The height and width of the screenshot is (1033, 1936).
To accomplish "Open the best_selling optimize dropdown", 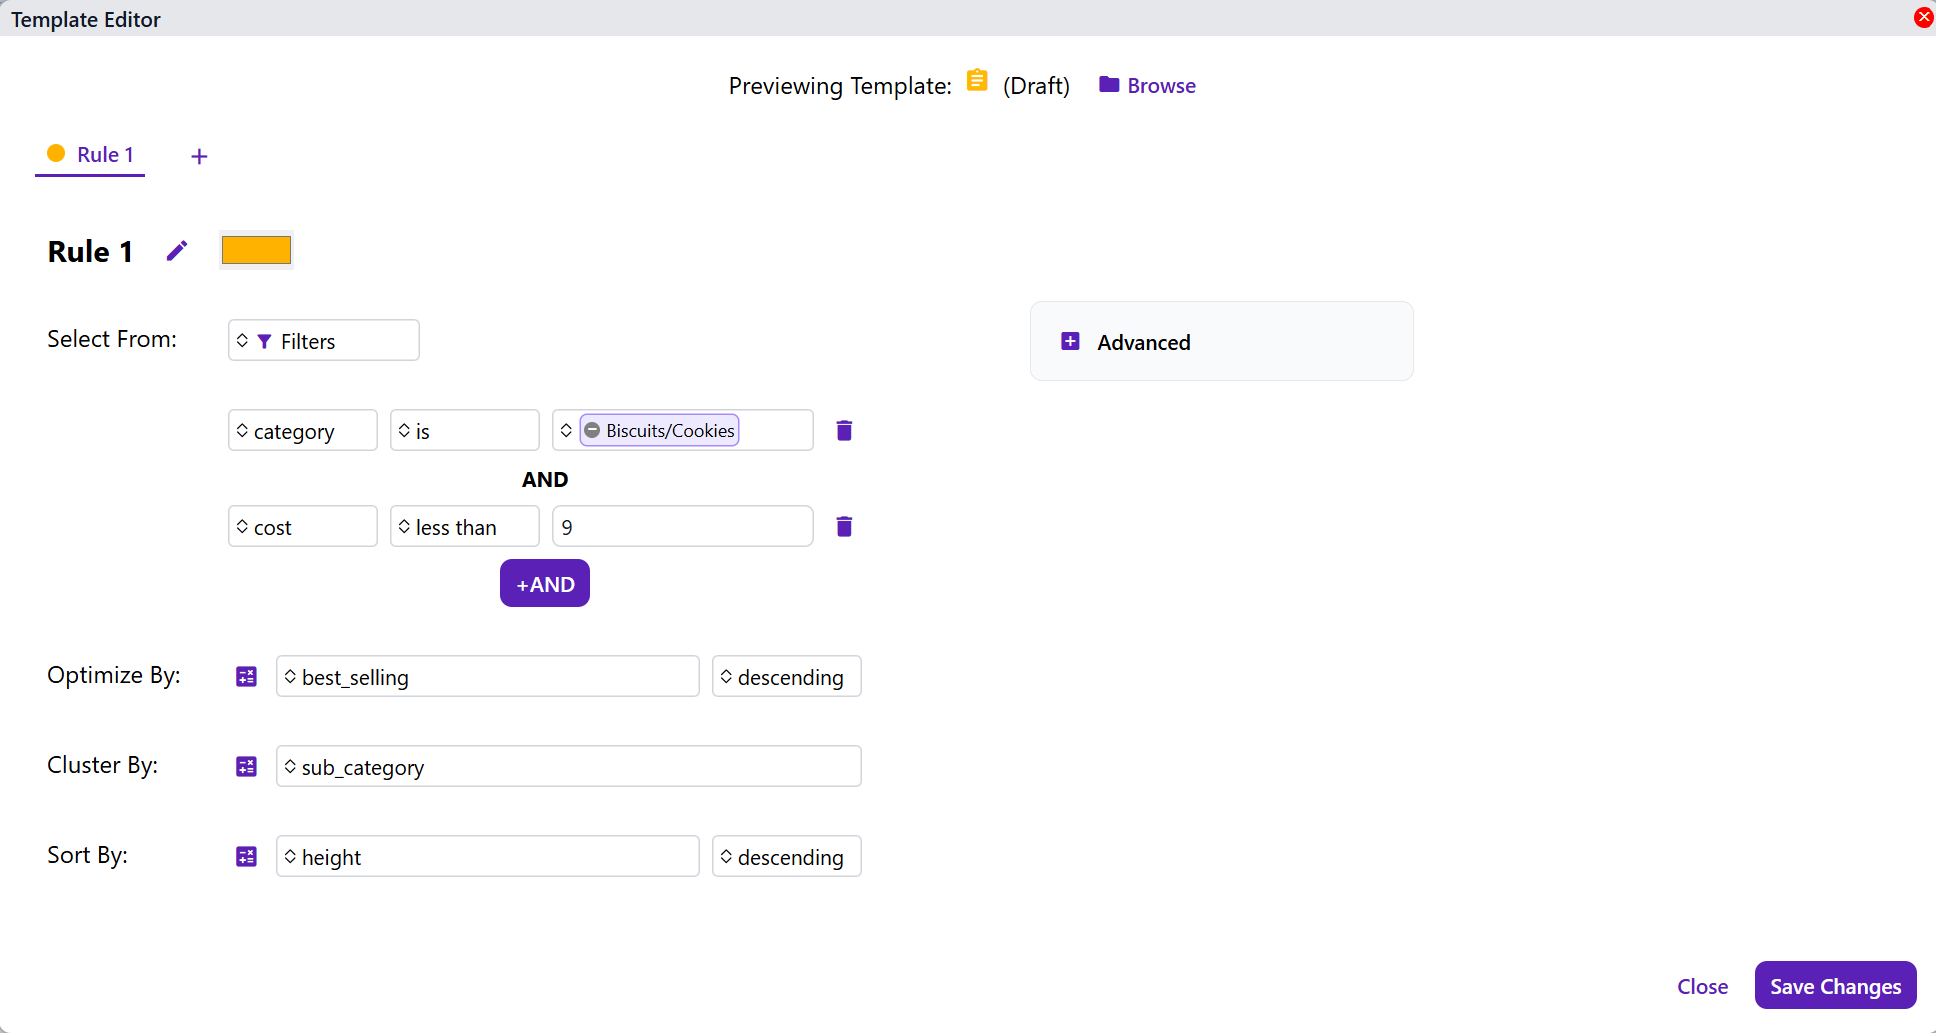I will [487, 677].
